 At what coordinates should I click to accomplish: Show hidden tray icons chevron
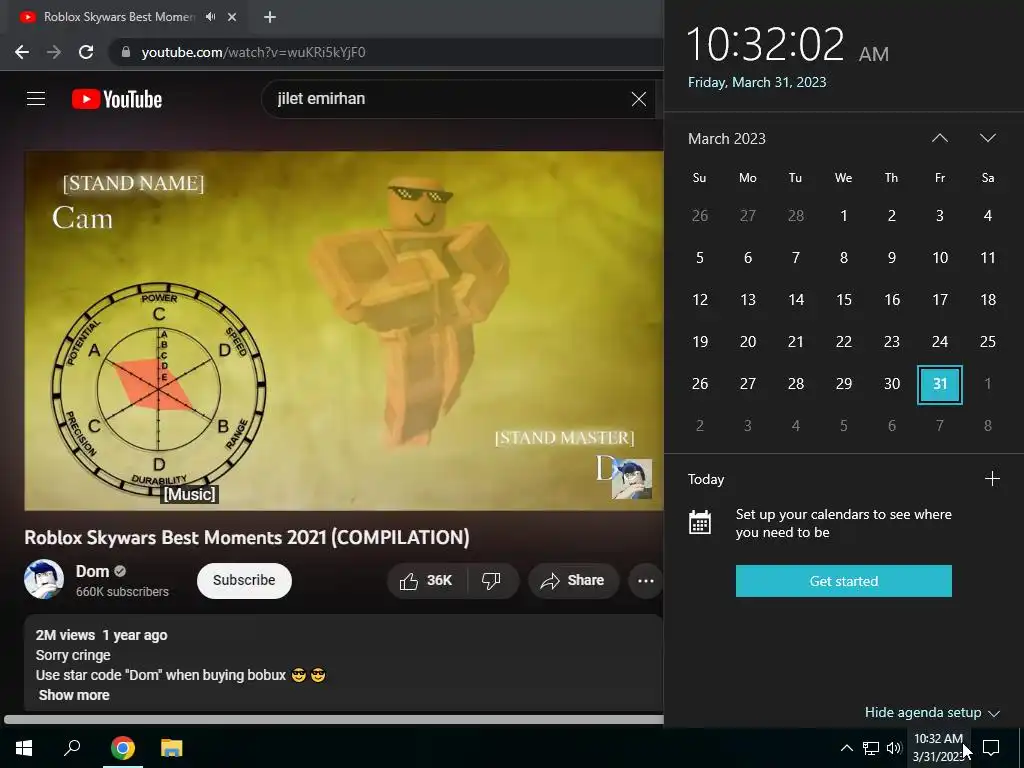(846, 748)
